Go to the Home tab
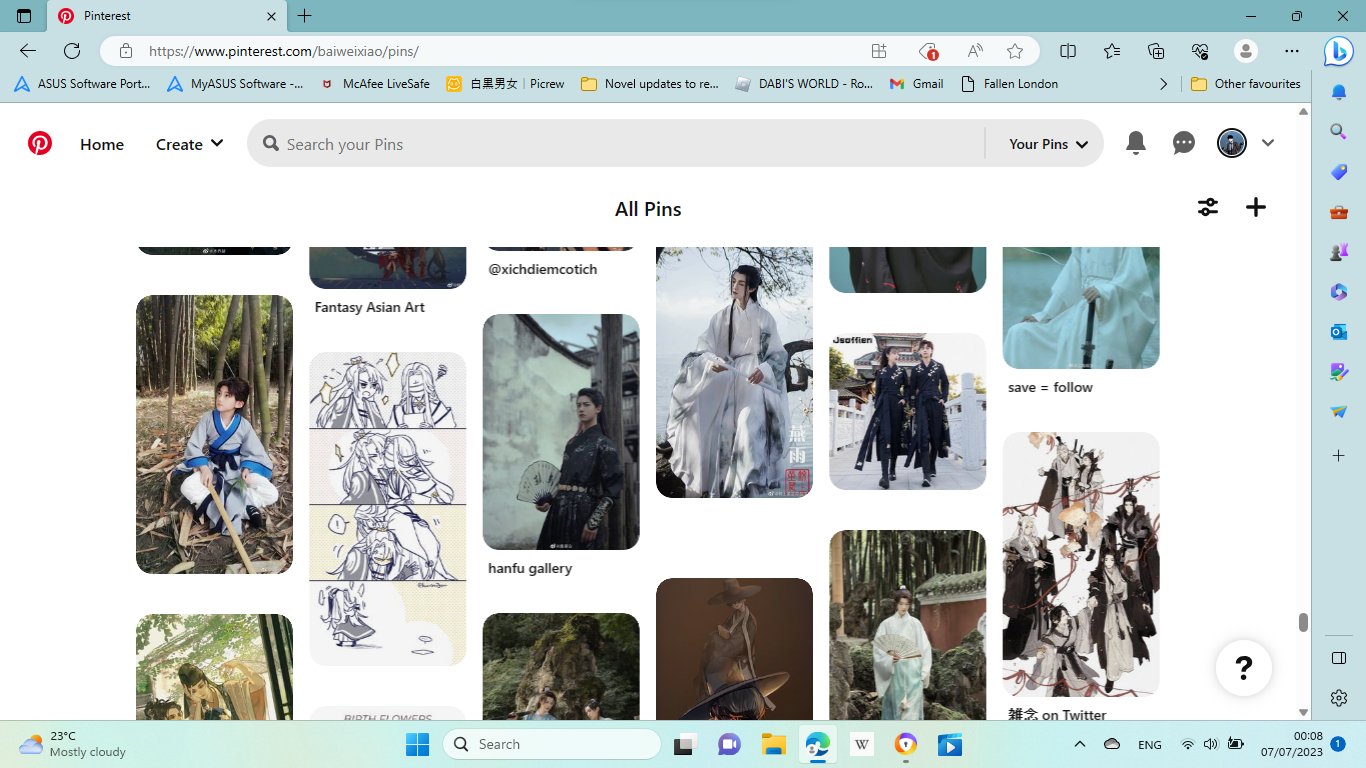Screen dimensions: 1366x768 [102, 144]
